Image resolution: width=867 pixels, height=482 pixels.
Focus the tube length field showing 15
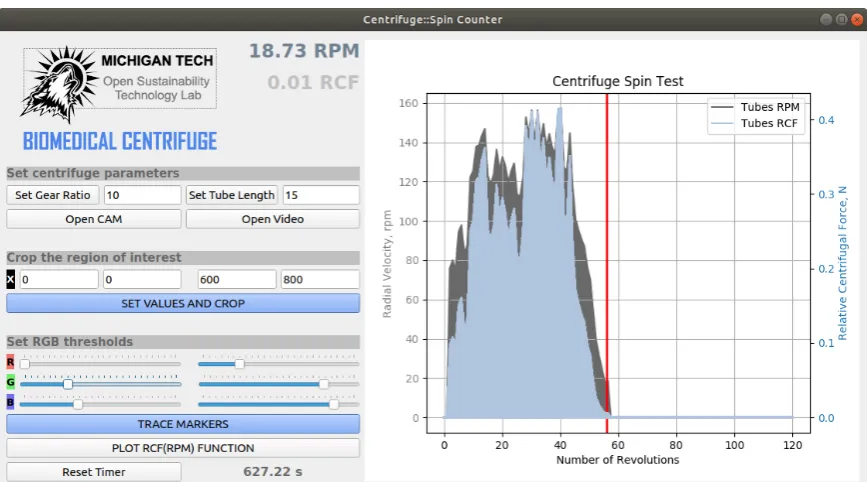(x=321, y=195)
